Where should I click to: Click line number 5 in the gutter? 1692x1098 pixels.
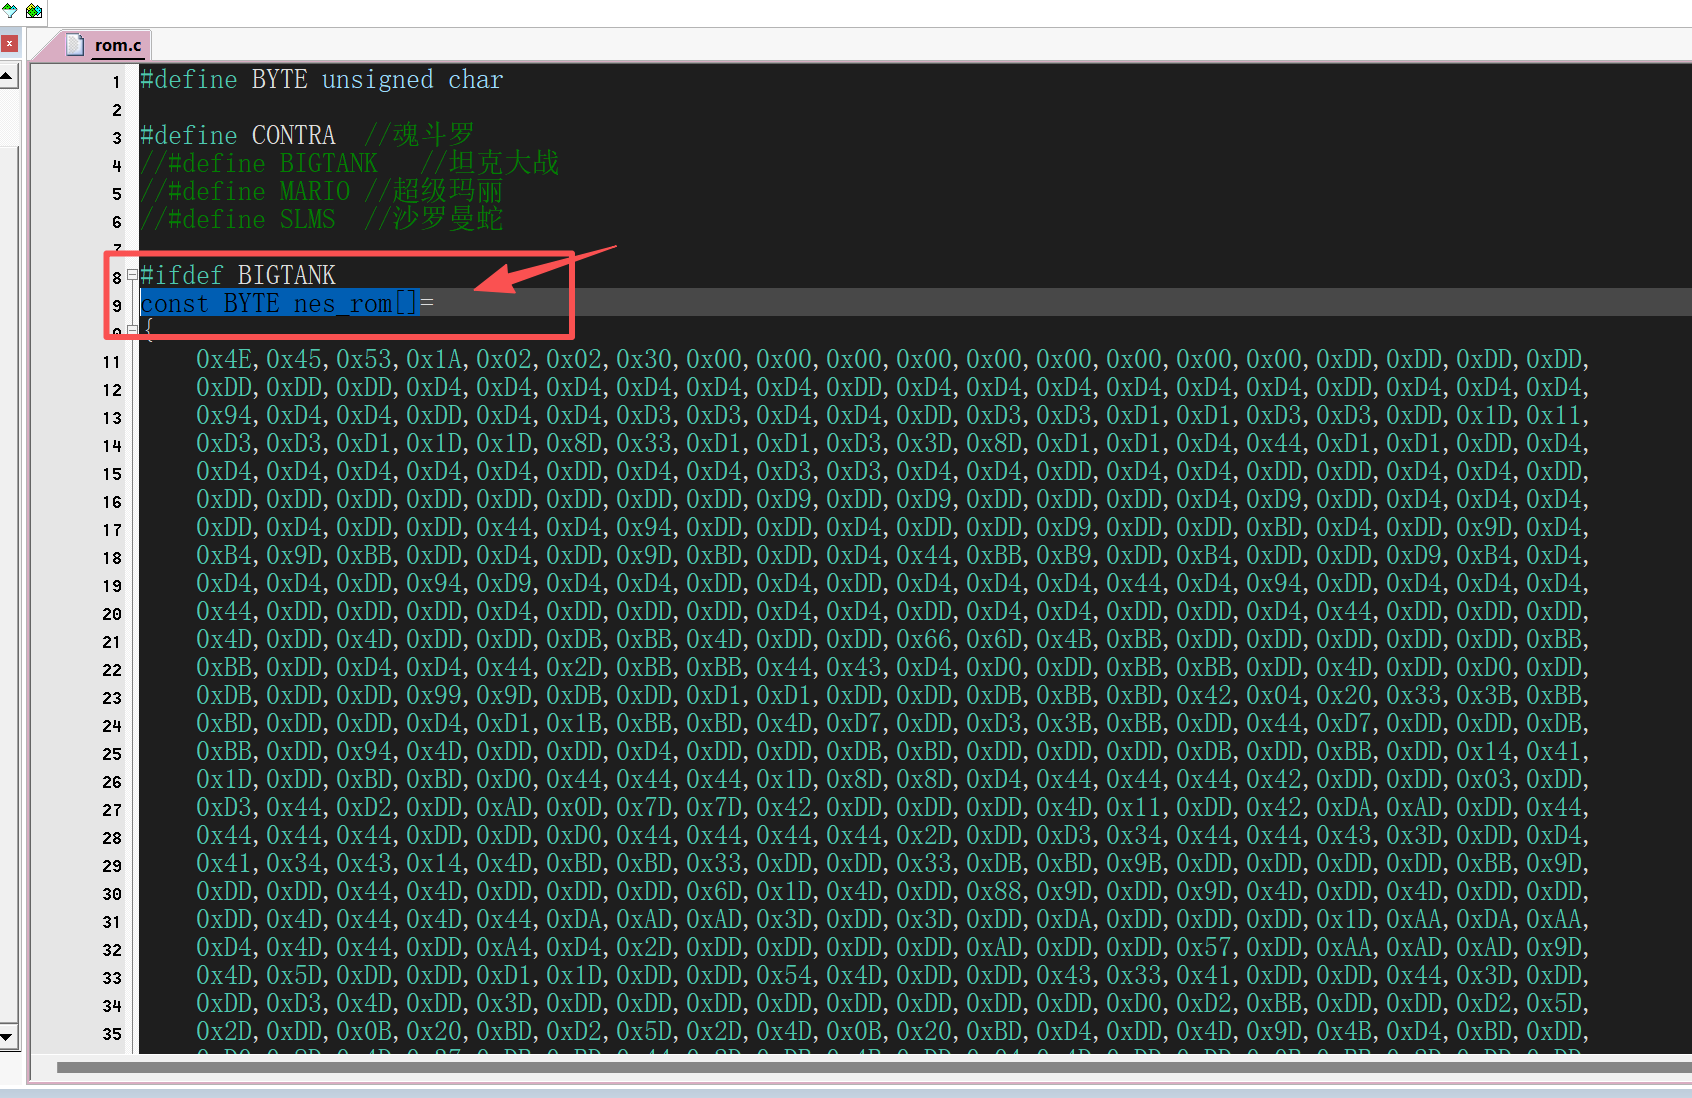pos(116,194)
